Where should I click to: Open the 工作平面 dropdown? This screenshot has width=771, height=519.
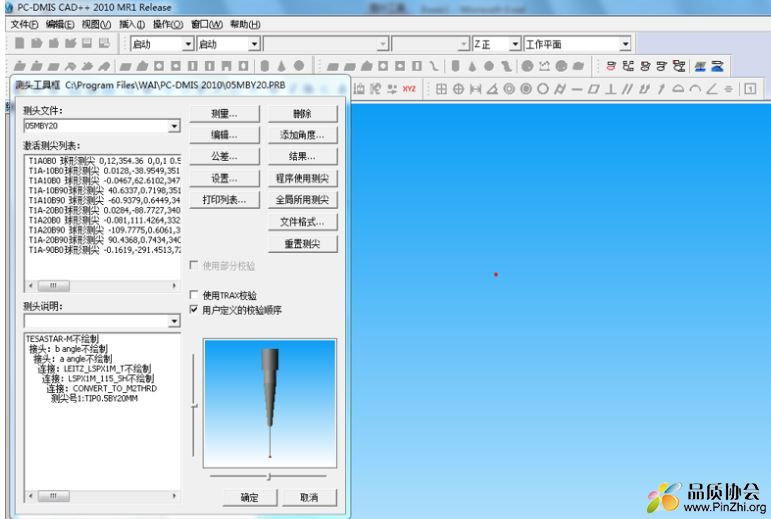click(x=625, y=44)
